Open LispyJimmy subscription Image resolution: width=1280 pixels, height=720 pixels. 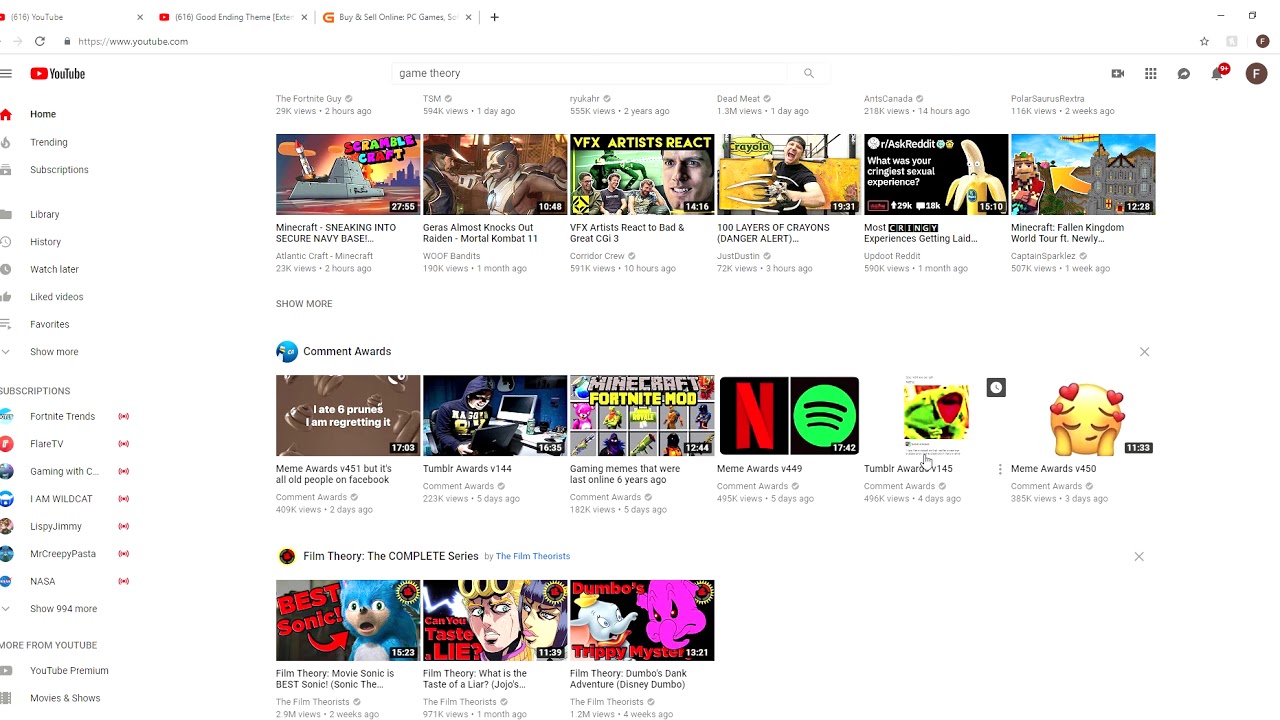[x=56, y=526]
